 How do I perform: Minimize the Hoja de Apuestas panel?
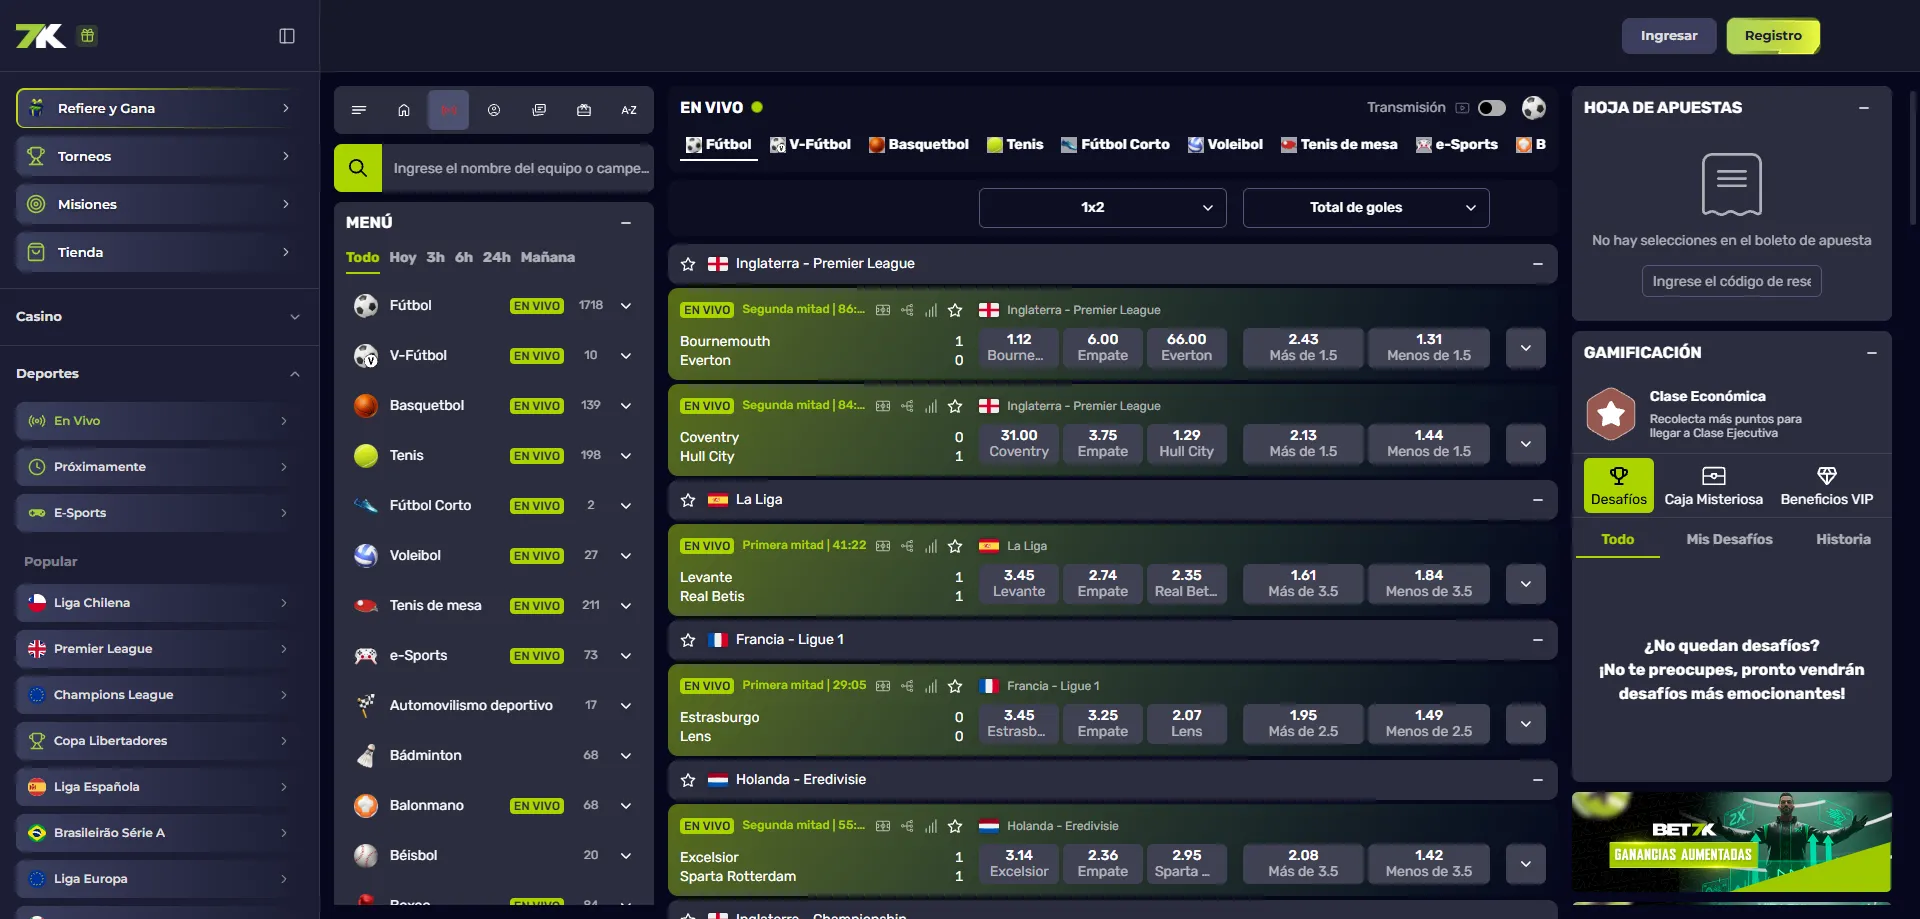(1864, 108)
